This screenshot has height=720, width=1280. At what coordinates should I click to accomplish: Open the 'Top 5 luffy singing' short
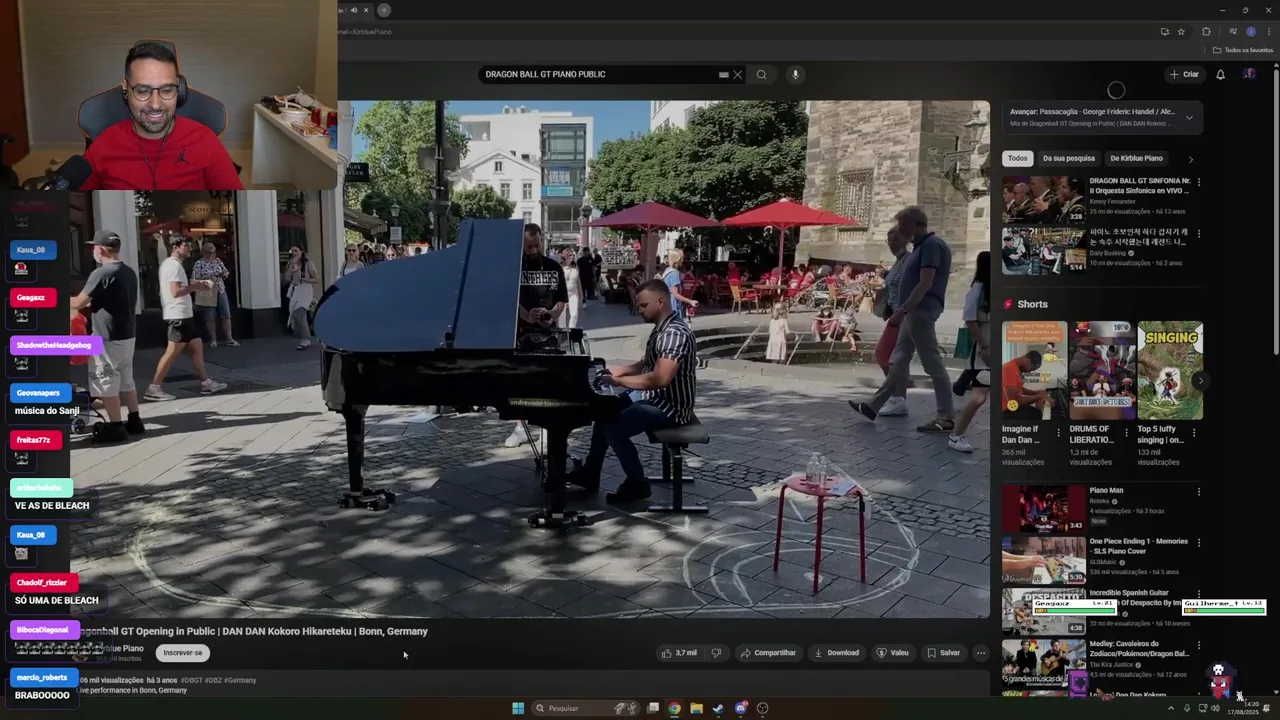pyautogui.click(x=1170, y=370)
